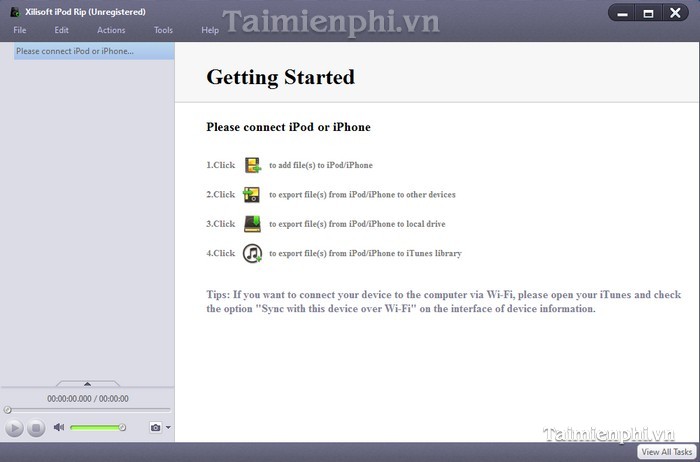Open the Actions menu
Image resolution: width=700 pixels, height=462 pixels.
click(111, 30)
